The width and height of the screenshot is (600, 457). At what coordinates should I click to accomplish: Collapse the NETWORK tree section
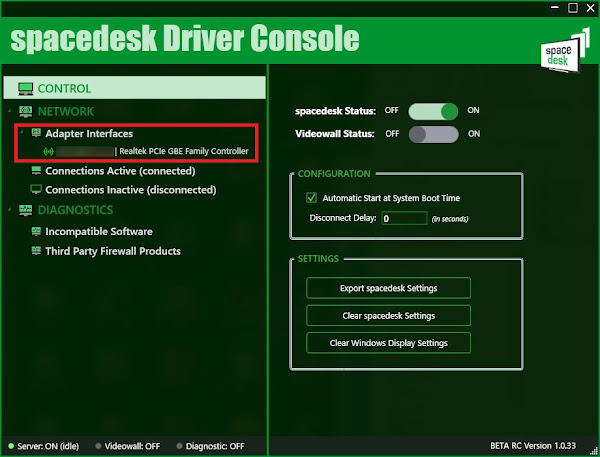10,111
